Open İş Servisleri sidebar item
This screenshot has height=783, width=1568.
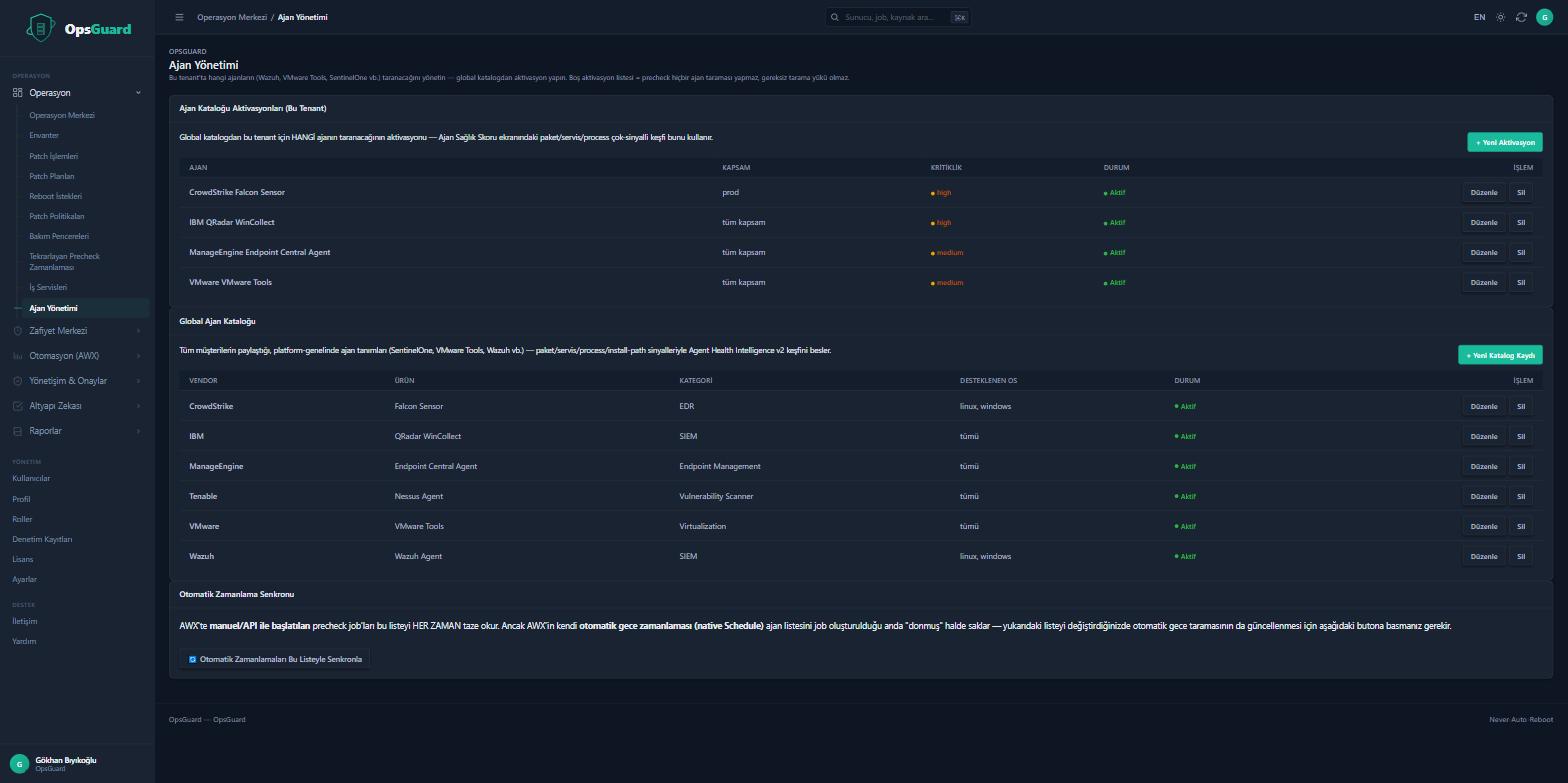(x=48, y=287)
